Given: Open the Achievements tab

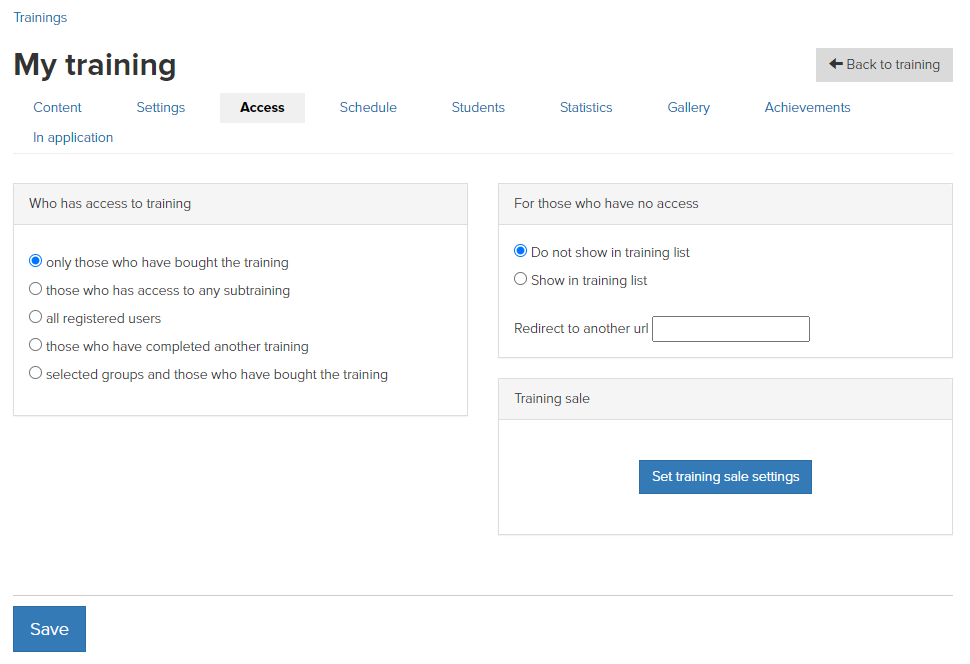Looking at the screenshot, I should [807, 108].
